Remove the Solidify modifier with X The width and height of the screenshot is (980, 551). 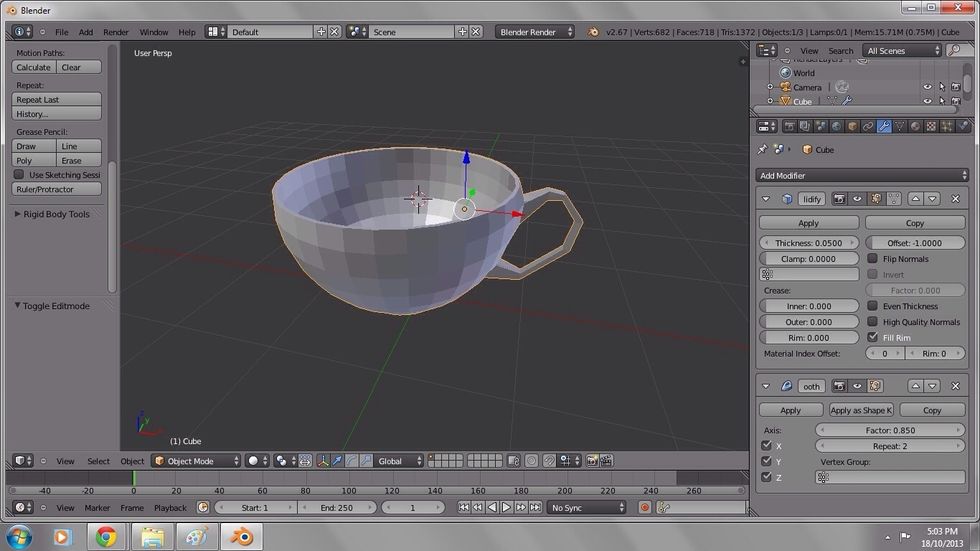(955, 199)
